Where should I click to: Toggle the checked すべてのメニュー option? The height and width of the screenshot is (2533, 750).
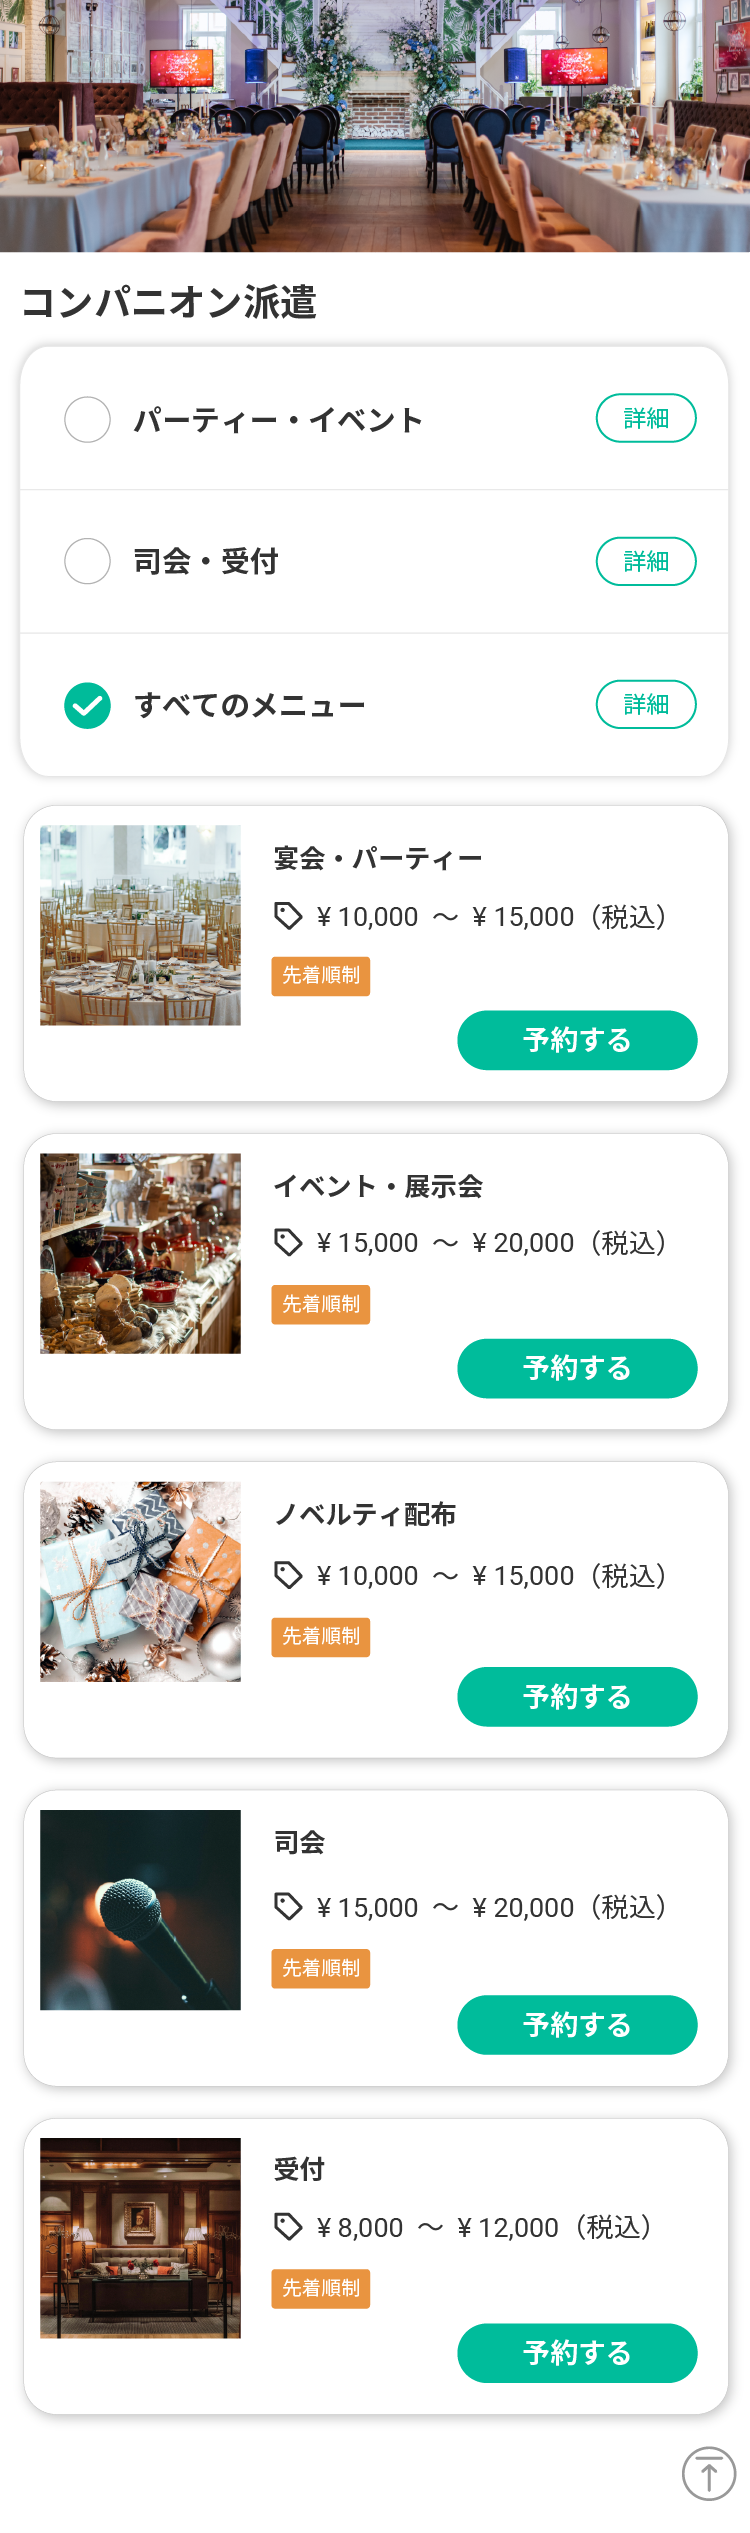87,705
